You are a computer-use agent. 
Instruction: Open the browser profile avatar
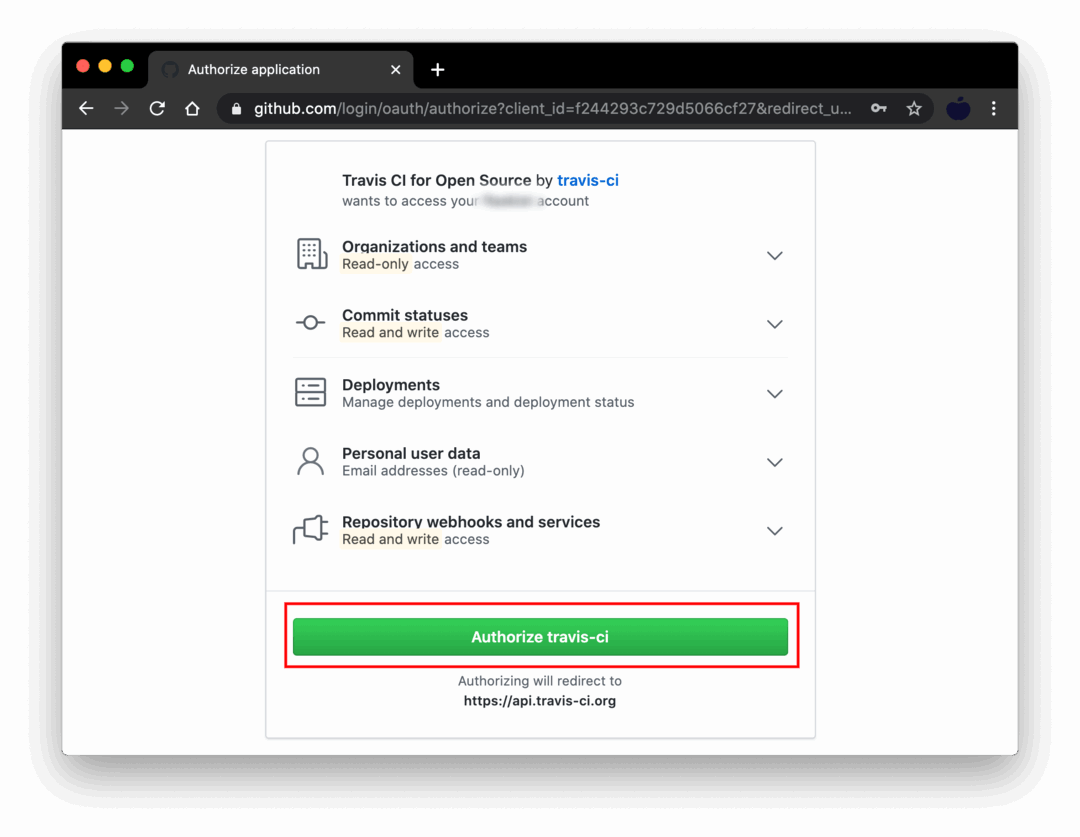(x=957, y=108)
